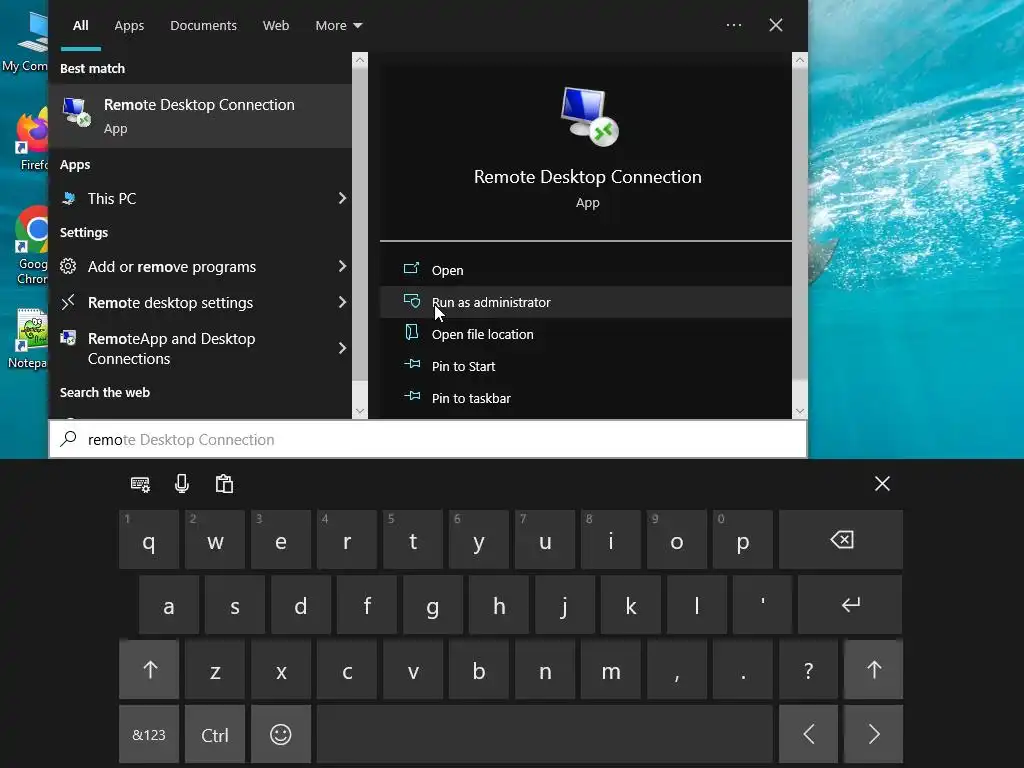Switch to the Documents search tab
Screen dimensions: 1024x768
click(203, 25)
